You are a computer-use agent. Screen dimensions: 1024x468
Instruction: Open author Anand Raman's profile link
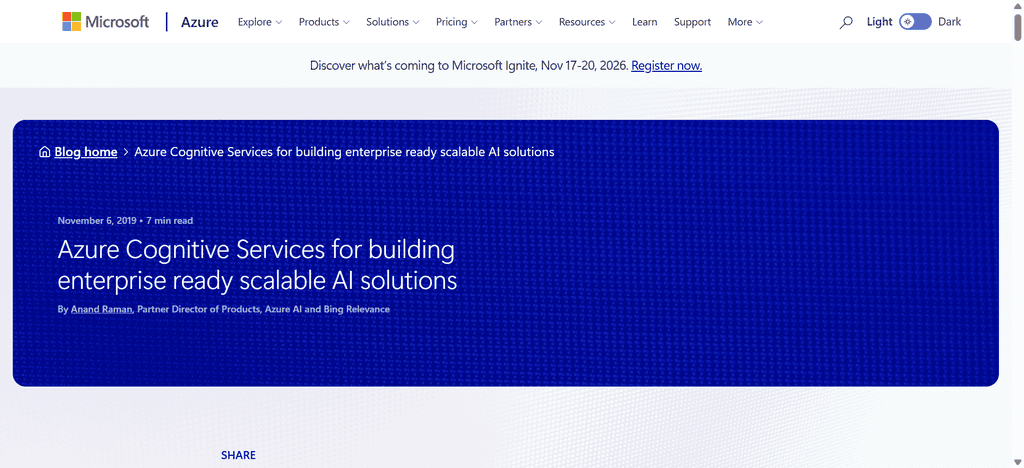tap(101, 309)
